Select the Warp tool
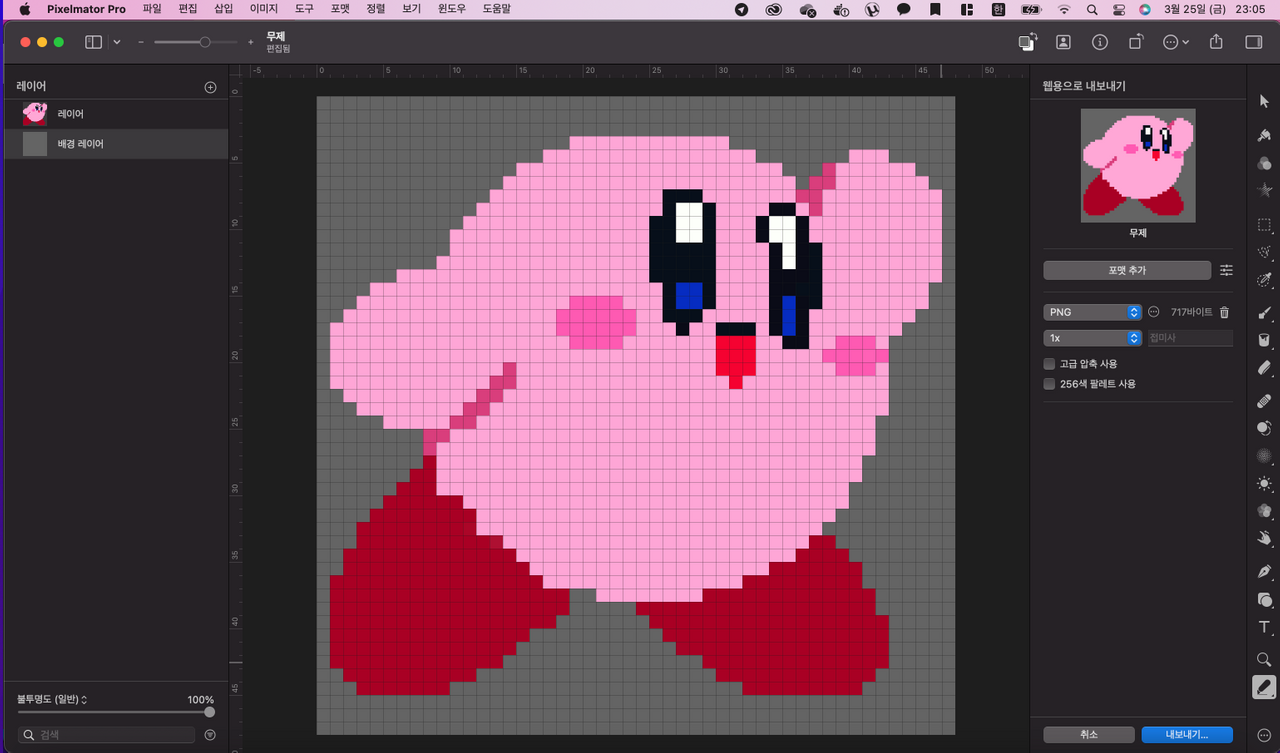The height and width of the screenshot is (753, 1280). 1264,537
